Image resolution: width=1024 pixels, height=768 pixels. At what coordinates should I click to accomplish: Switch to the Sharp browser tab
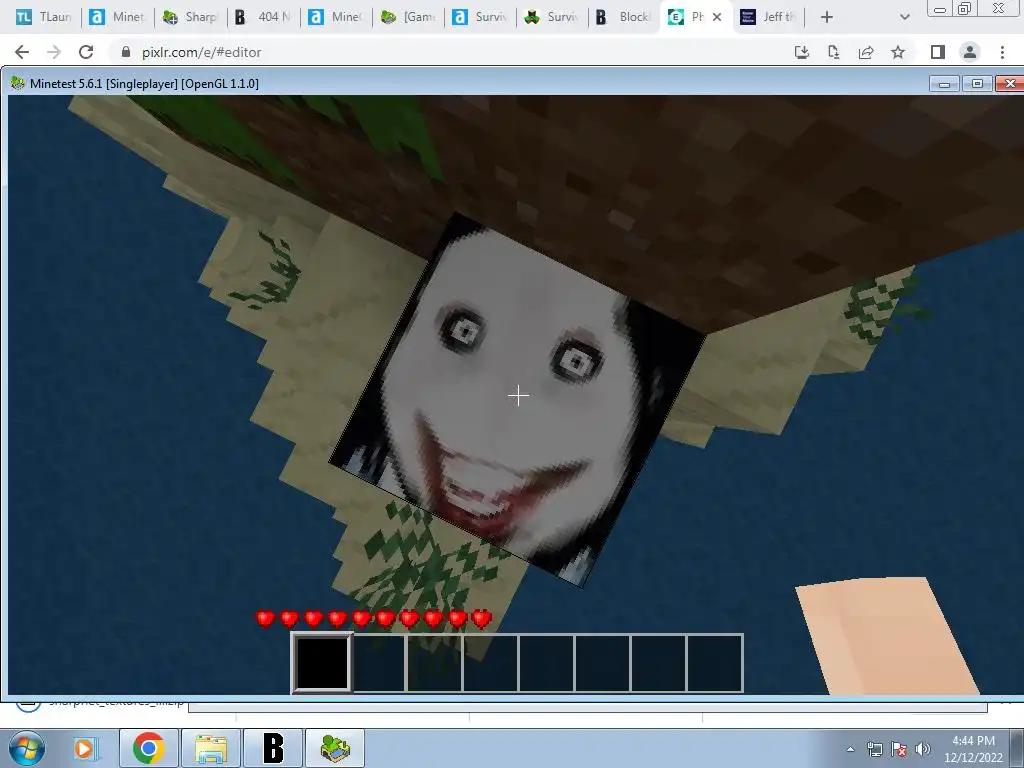pos(191,17)
